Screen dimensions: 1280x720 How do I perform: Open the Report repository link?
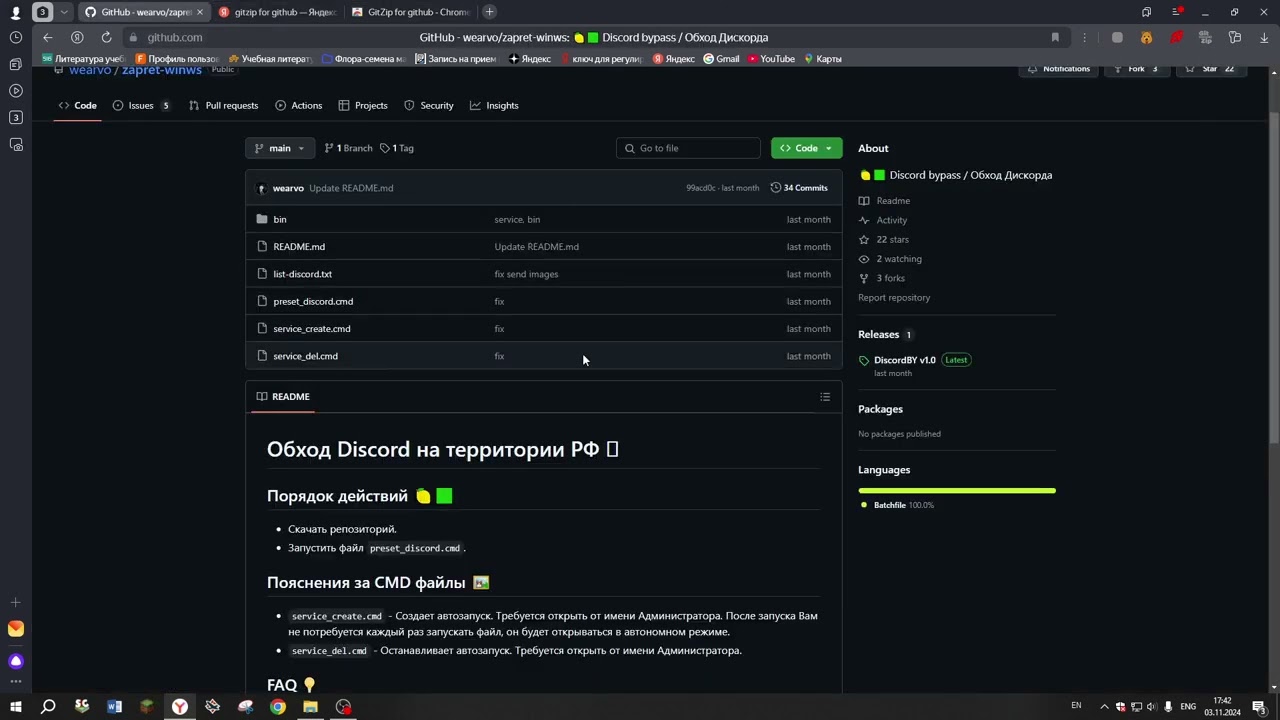tap(894, 297)
